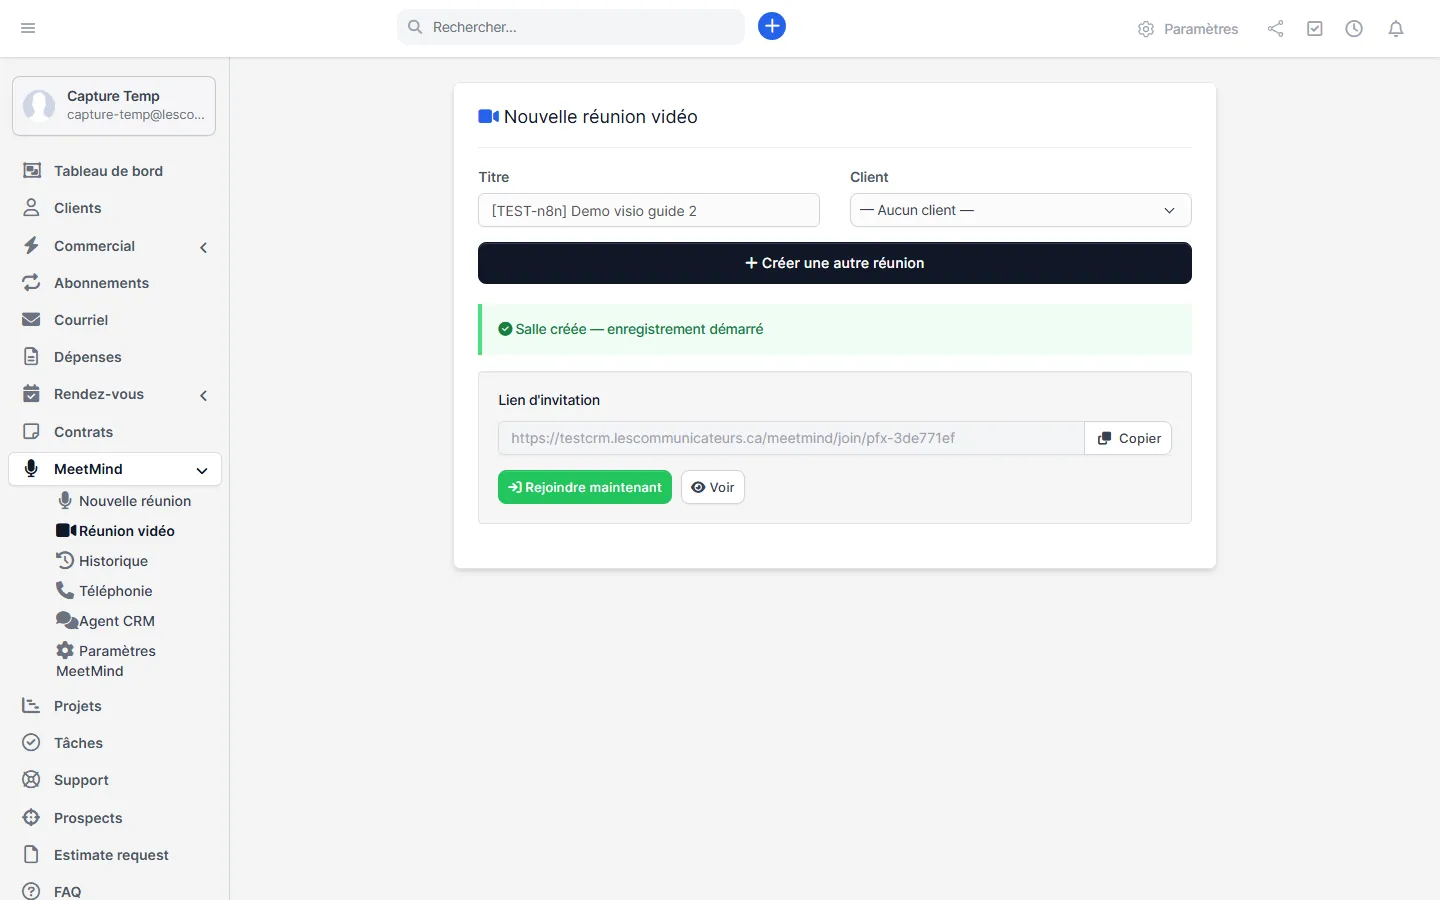Click the Contrats note icon
Viewport: 1440px width, 900px height.
tap(32, 432)
